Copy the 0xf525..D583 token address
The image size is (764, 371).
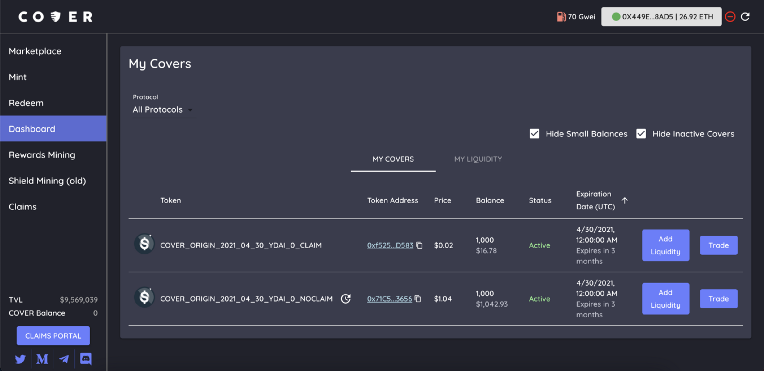tap(419, 245)
